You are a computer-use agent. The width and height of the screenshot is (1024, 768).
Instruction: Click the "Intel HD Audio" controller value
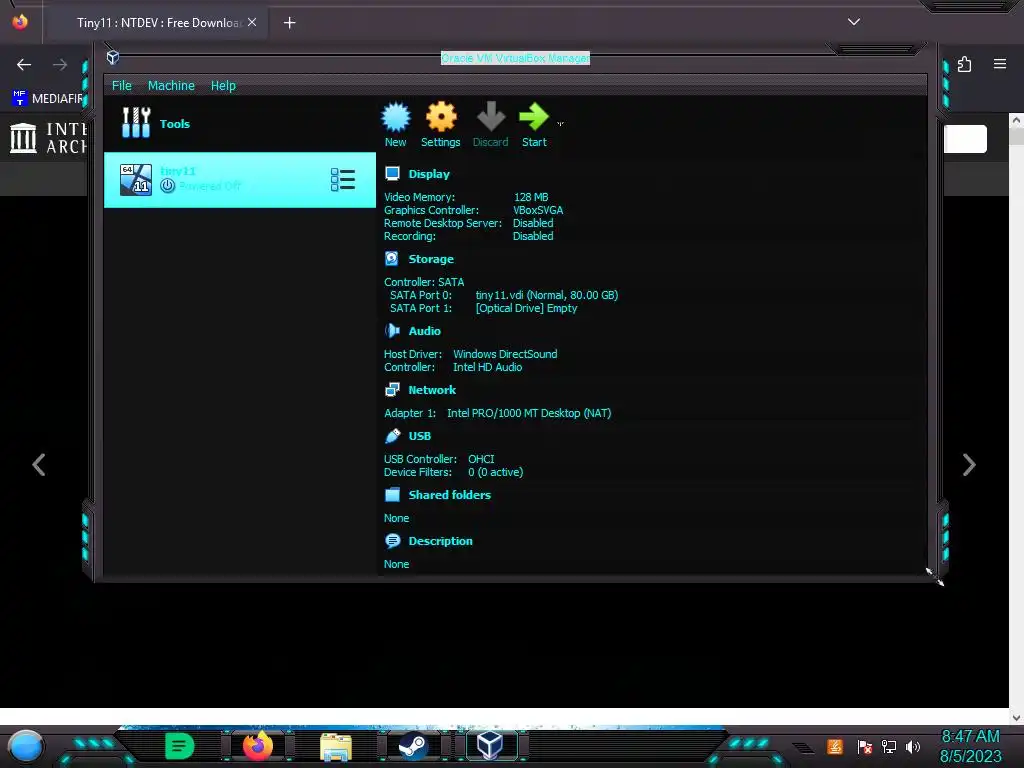tap(487, 367)
